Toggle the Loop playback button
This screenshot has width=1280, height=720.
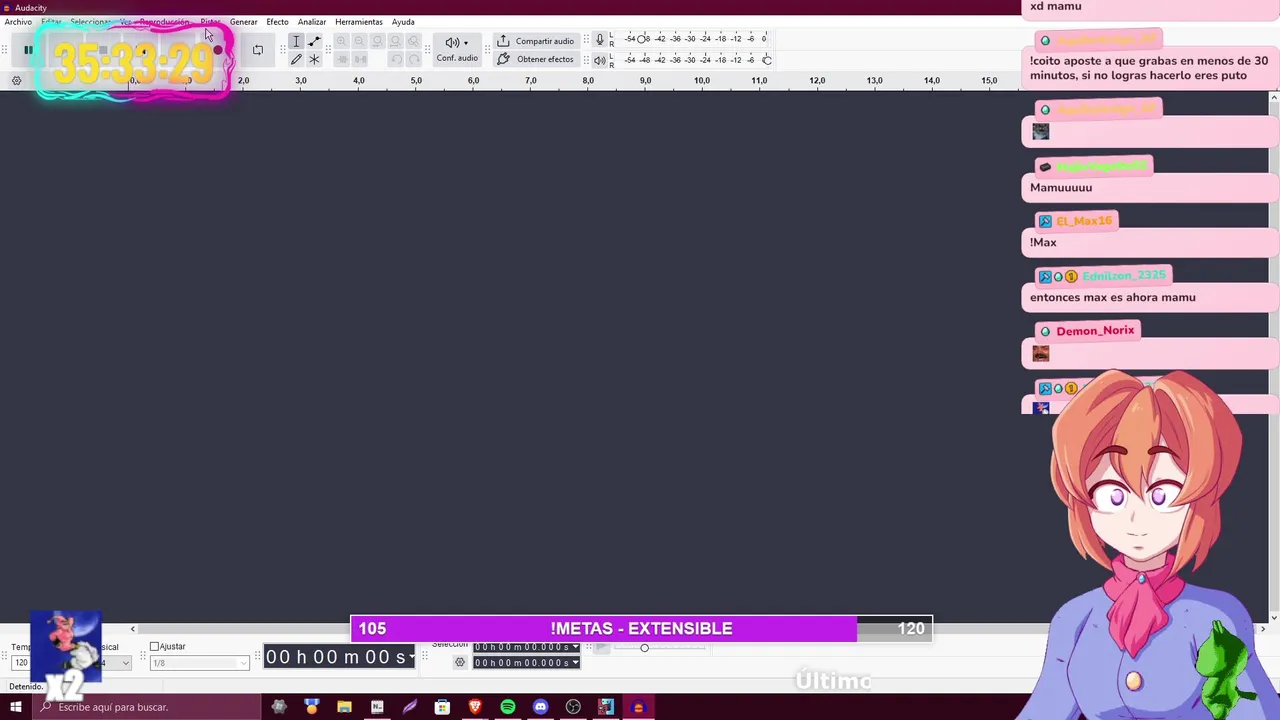[258, 50]
